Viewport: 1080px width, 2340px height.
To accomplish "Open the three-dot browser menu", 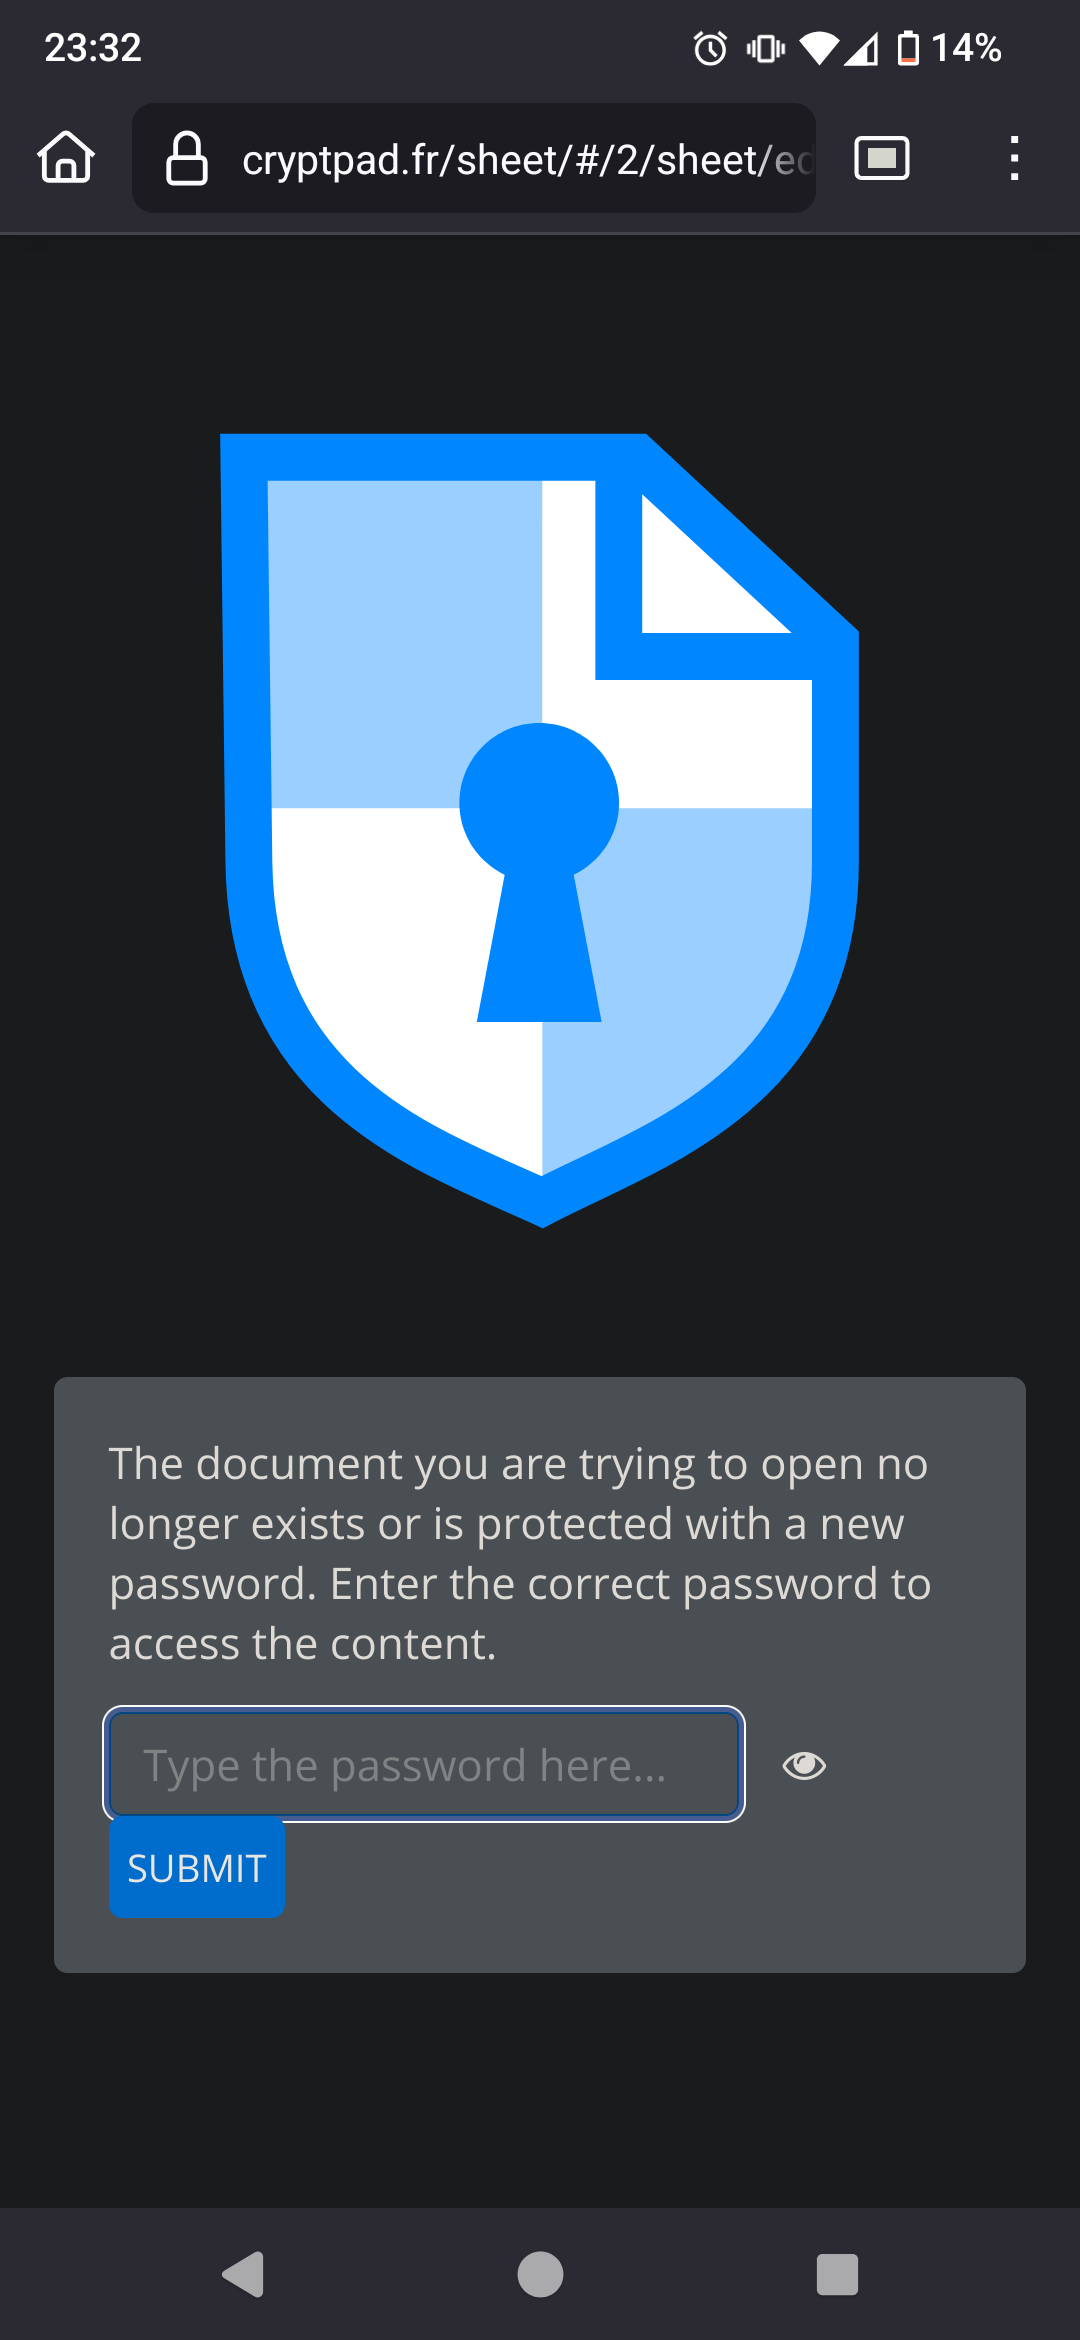I will [1014, 158].
